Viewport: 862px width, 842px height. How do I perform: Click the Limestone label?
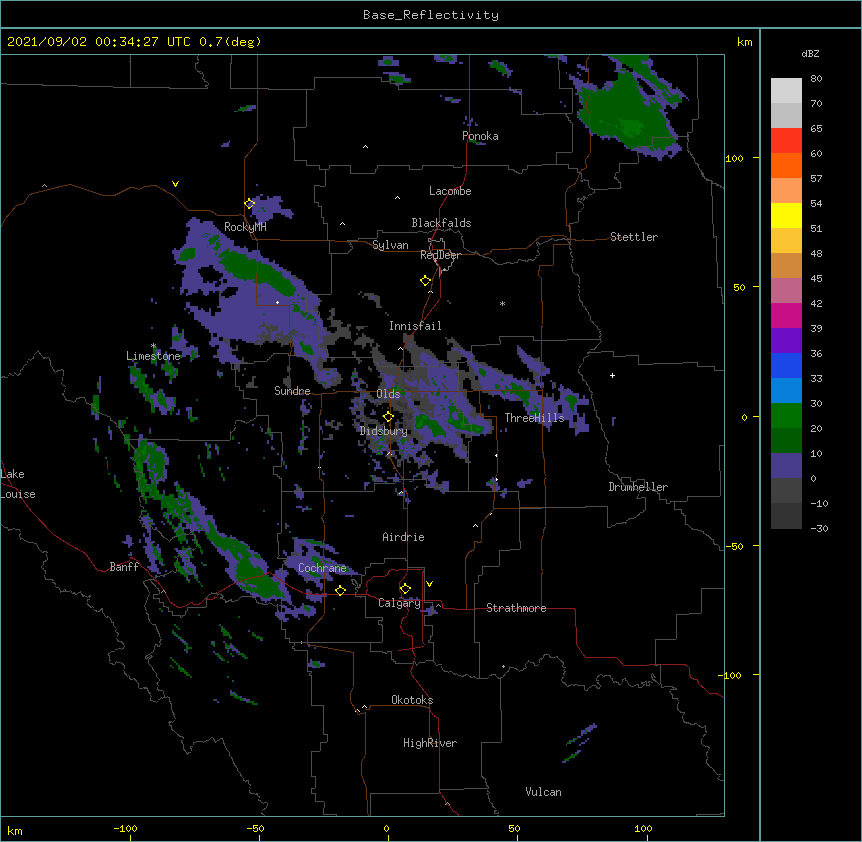(x=153, y=356)
